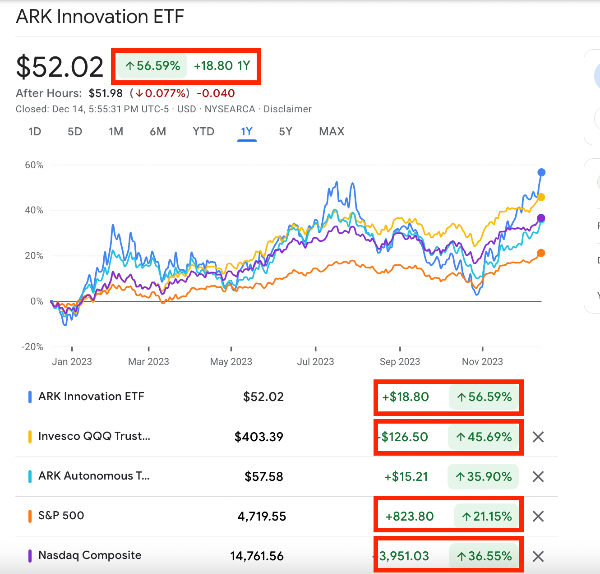This screenshot has height=574, width=600.
Task: Click yellow color marker beside Invesco QQQ
Action: 30,437
